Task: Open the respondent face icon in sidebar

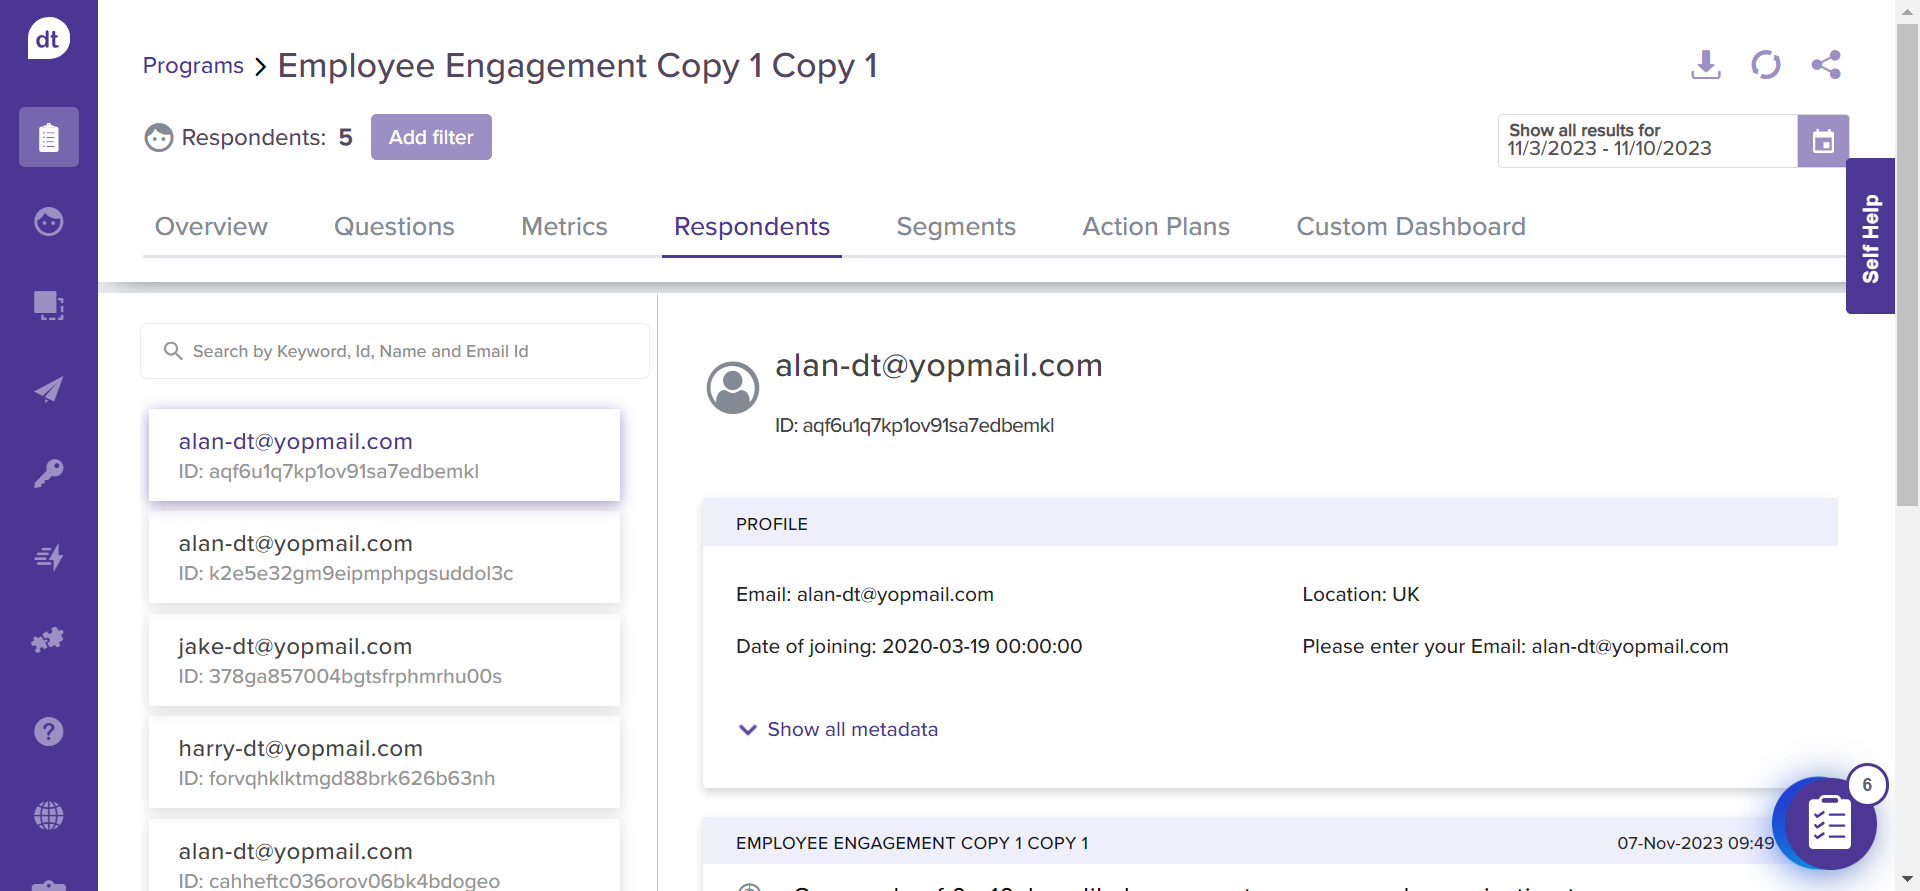Action: click(x=48, y=221)
